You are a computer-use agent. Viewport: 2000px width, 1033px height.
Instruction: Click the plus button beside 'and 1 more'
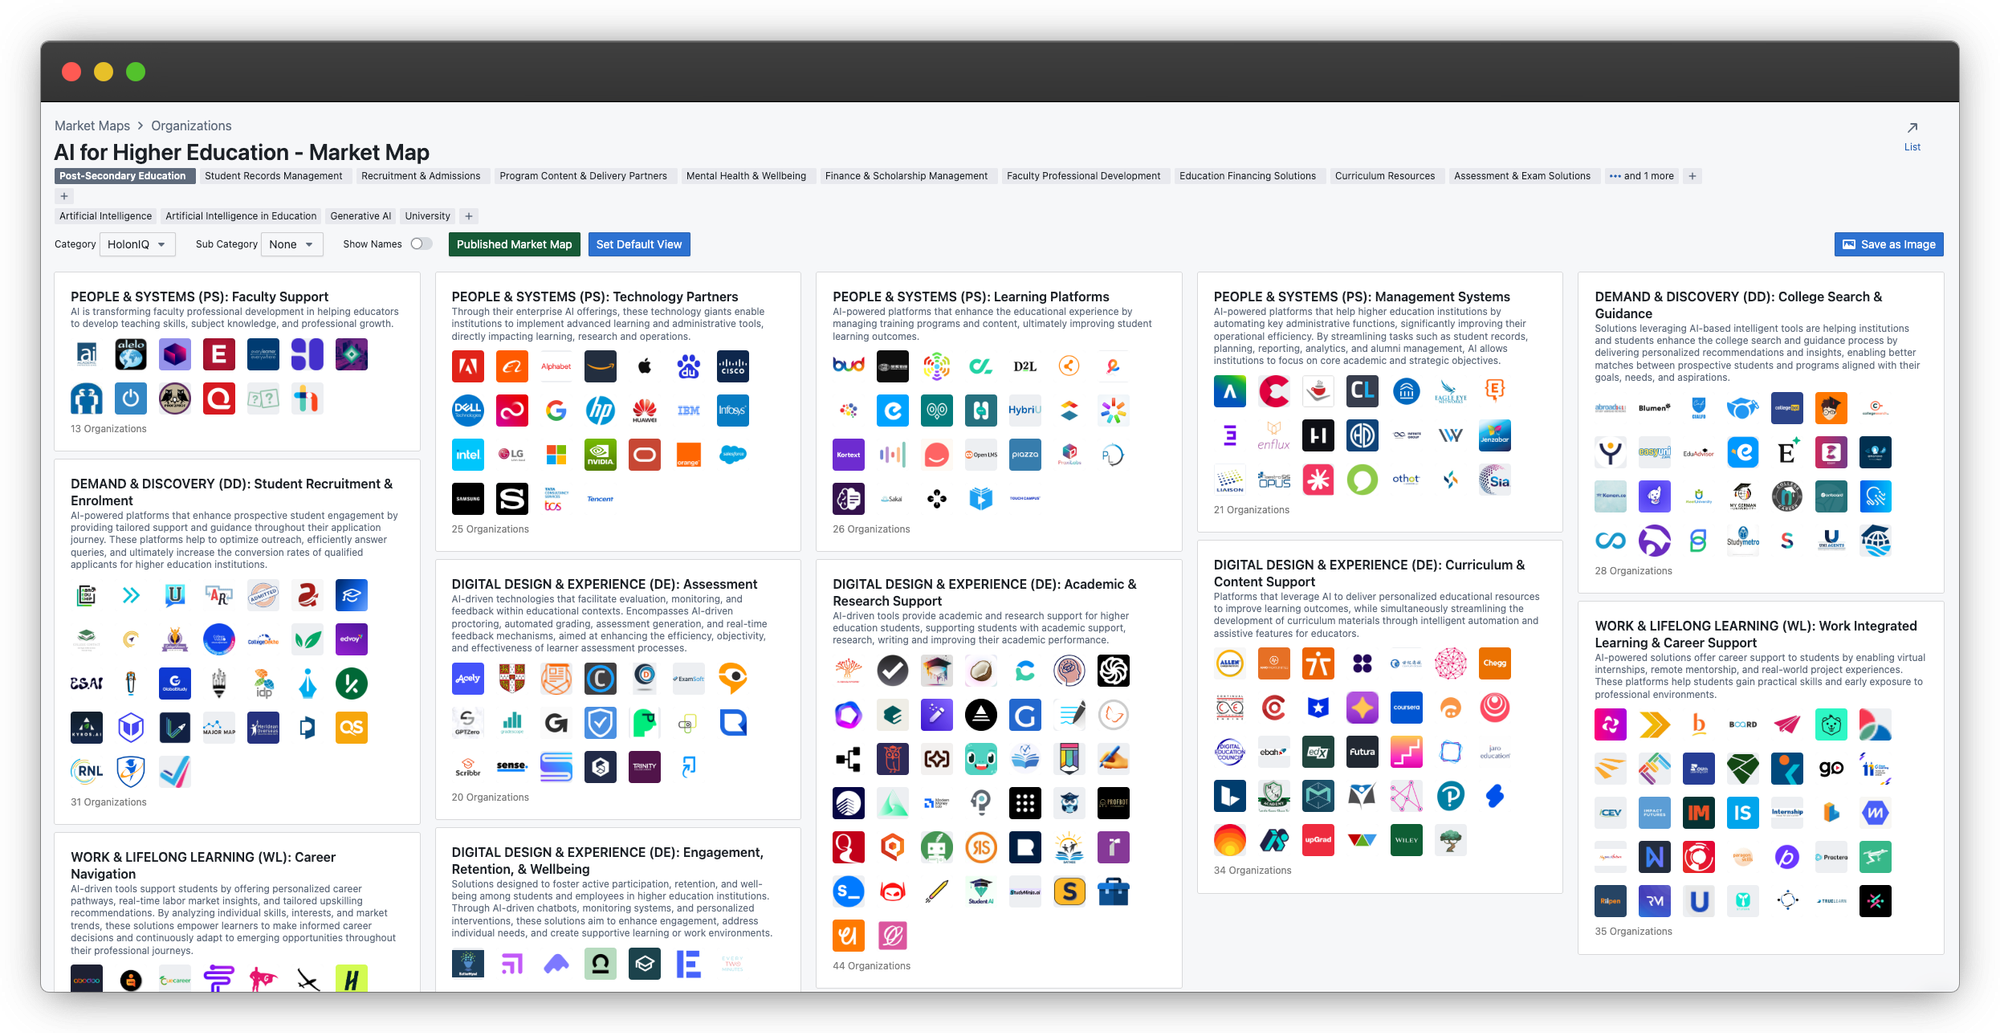(x=1692, y=176)
